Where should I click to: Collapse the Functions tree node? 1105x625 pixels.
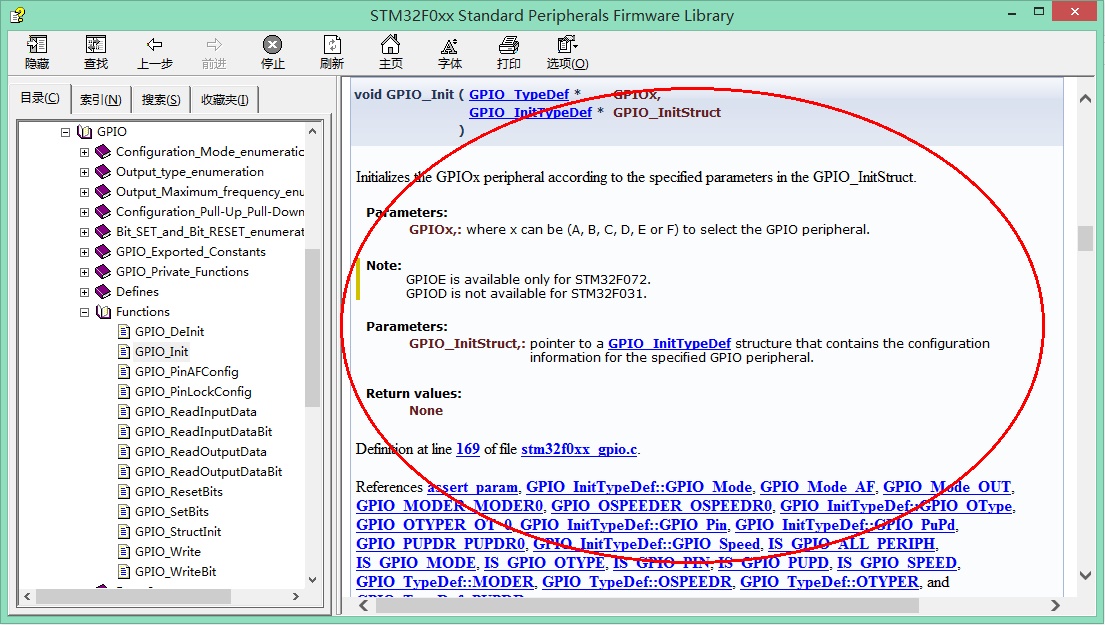pos(85,311)
